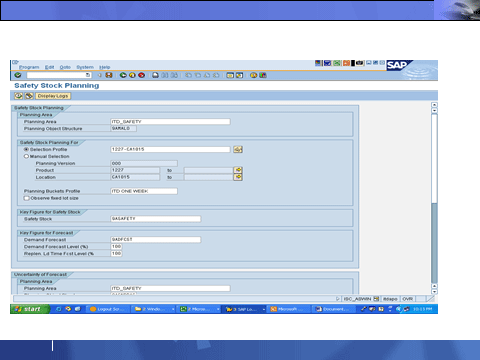Click the Demand Forecast Level (%) field

coord(116,247)
